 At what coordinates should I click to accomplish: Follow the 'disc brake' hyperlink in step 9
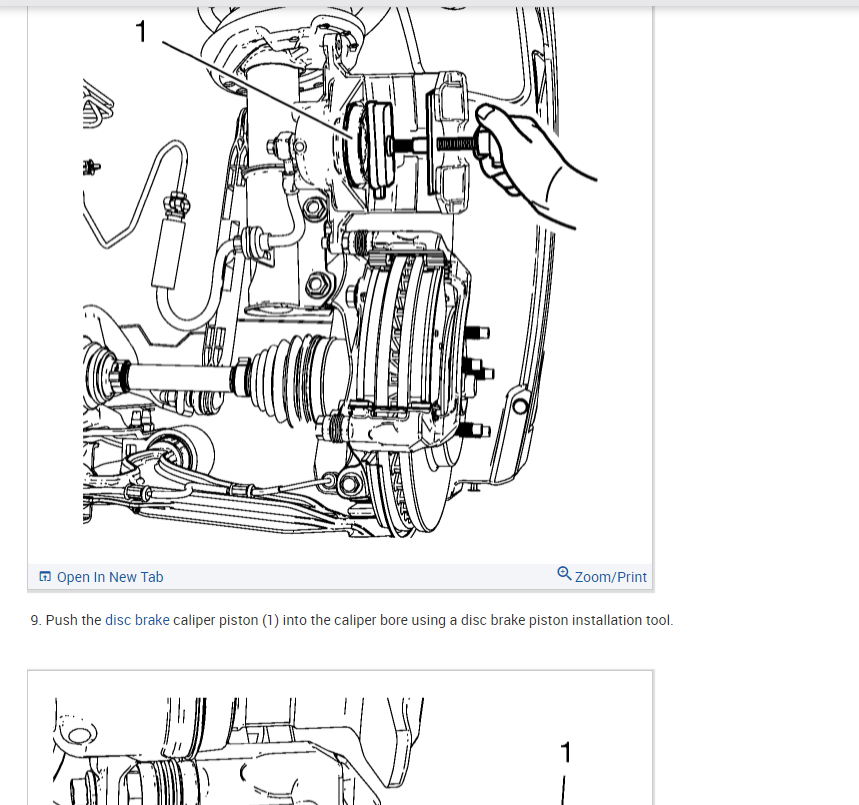[137, 620]
